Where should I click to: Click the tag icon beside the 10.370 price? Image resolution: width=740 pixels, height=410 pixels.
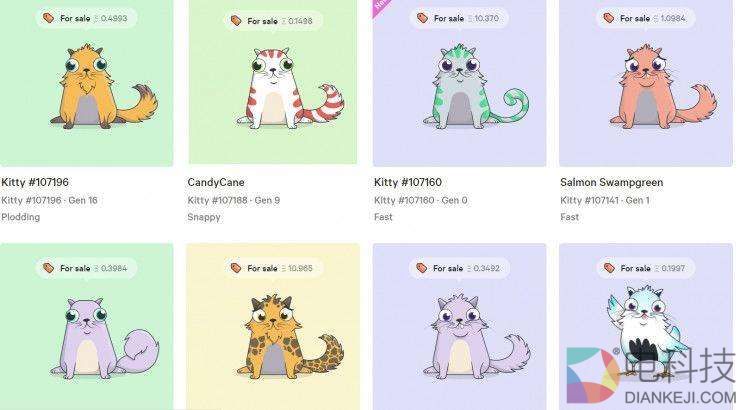(422, 18)
